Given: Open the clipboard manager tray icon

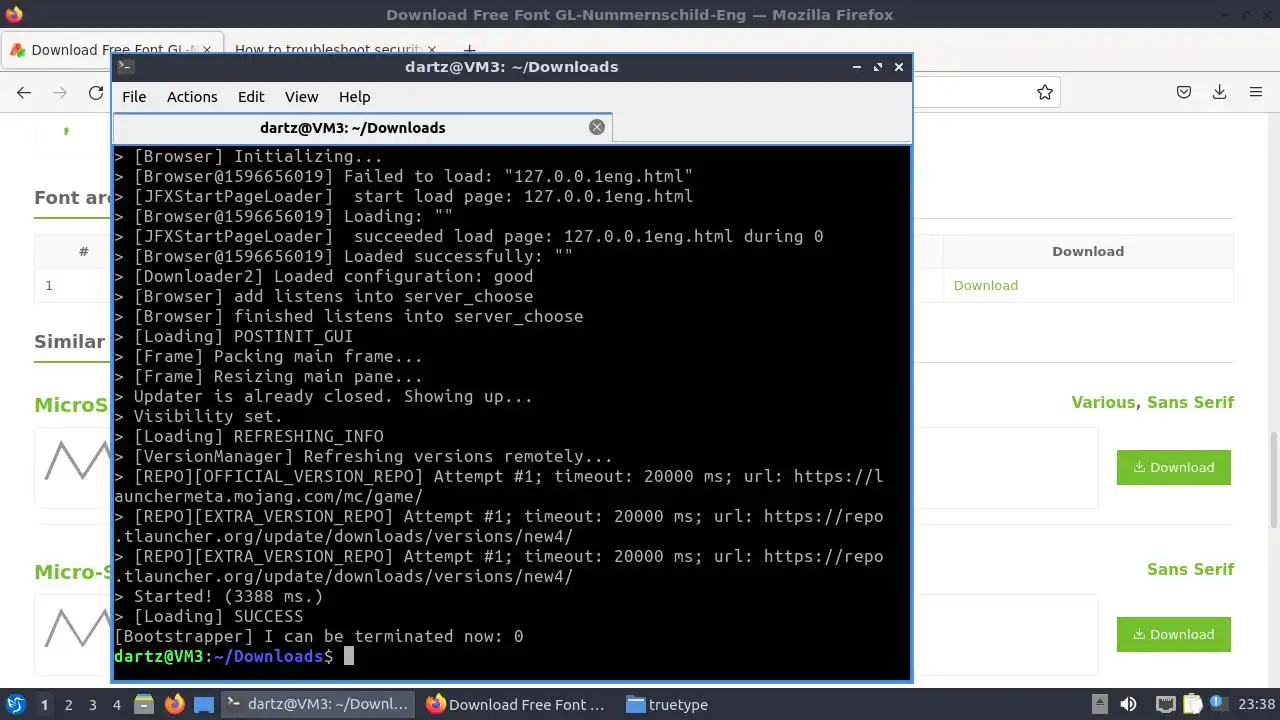Looking at the screenshot, I should [1193, 704].
